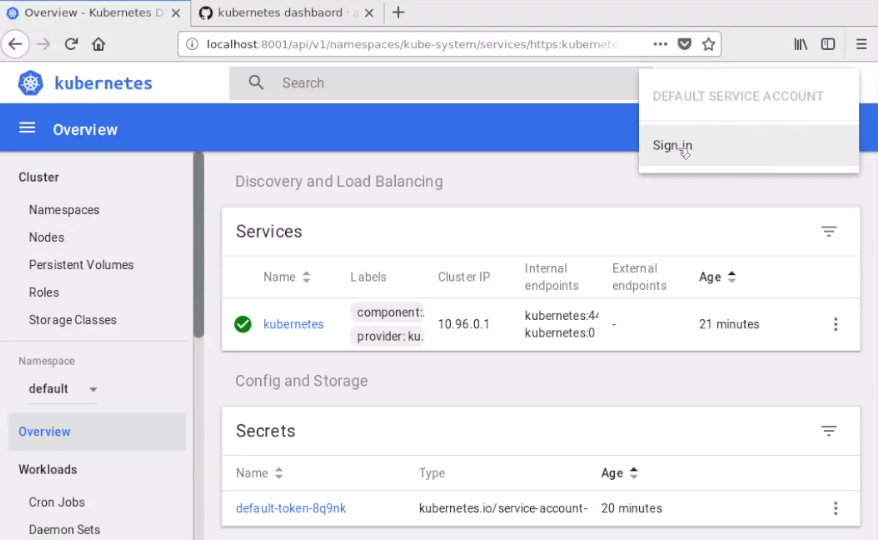Open Namespaces in the Cluster sidebar
The height and width of the screenshot is (540, 878).
pos(64,210)
